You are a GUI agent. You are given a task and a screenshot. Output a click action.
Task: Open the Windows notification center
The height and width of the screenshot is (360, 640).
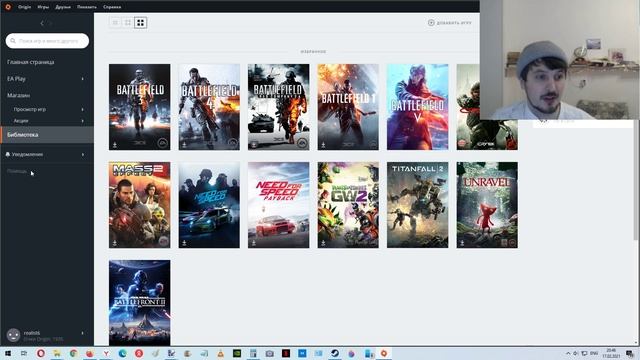point(630,353)
